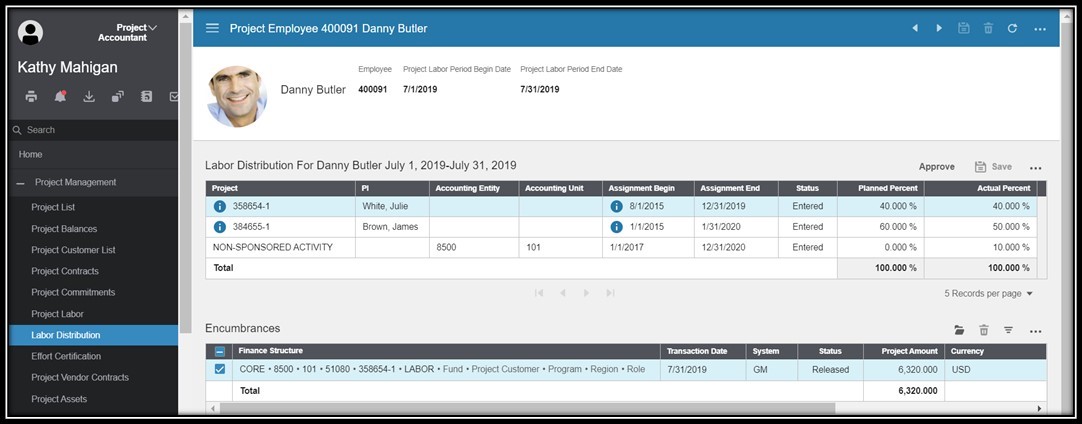
Task: Click the Project column header
Action: (x=280, y=188)
